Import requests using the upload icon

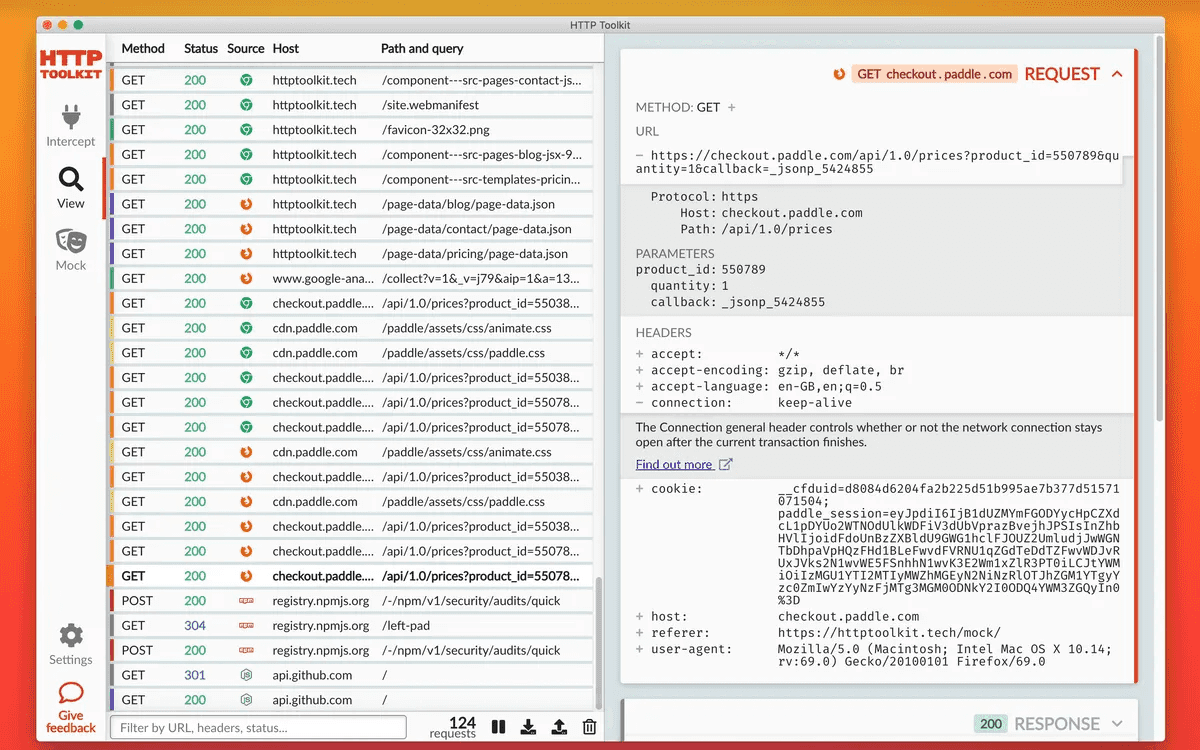[559, 727]
